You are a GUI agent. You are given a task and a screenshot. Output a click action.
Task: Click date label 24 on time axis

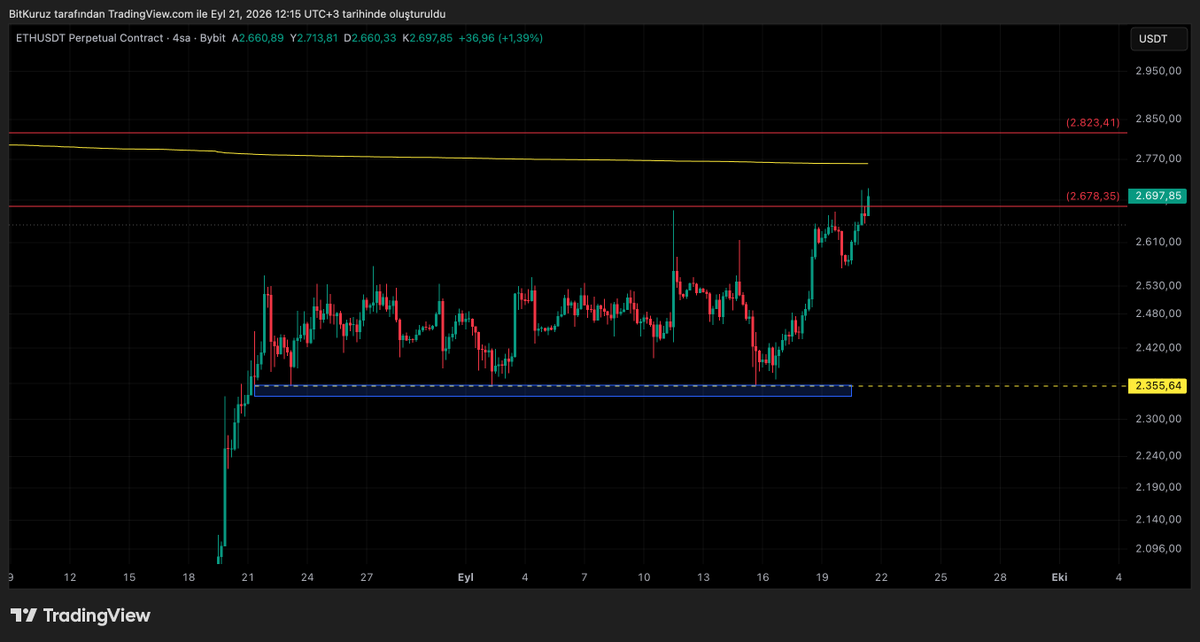click(x=307, y=578)
